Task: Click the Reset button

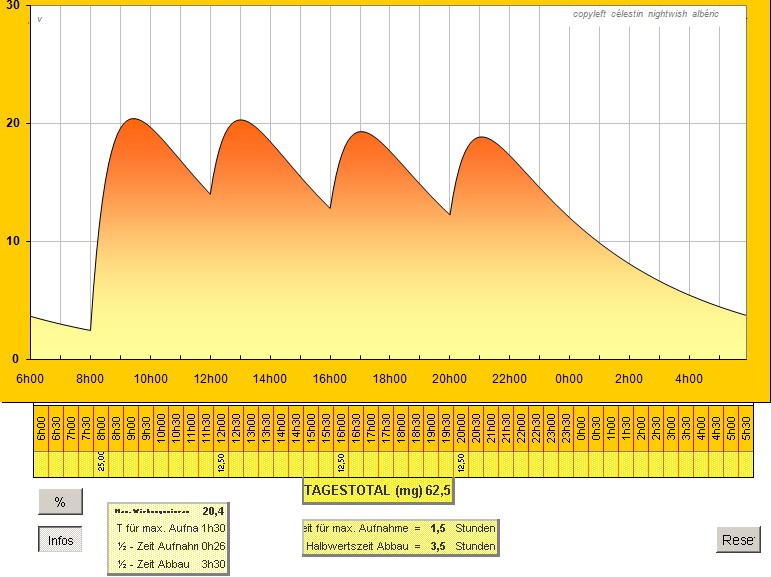Action: (x=738, y=540)
